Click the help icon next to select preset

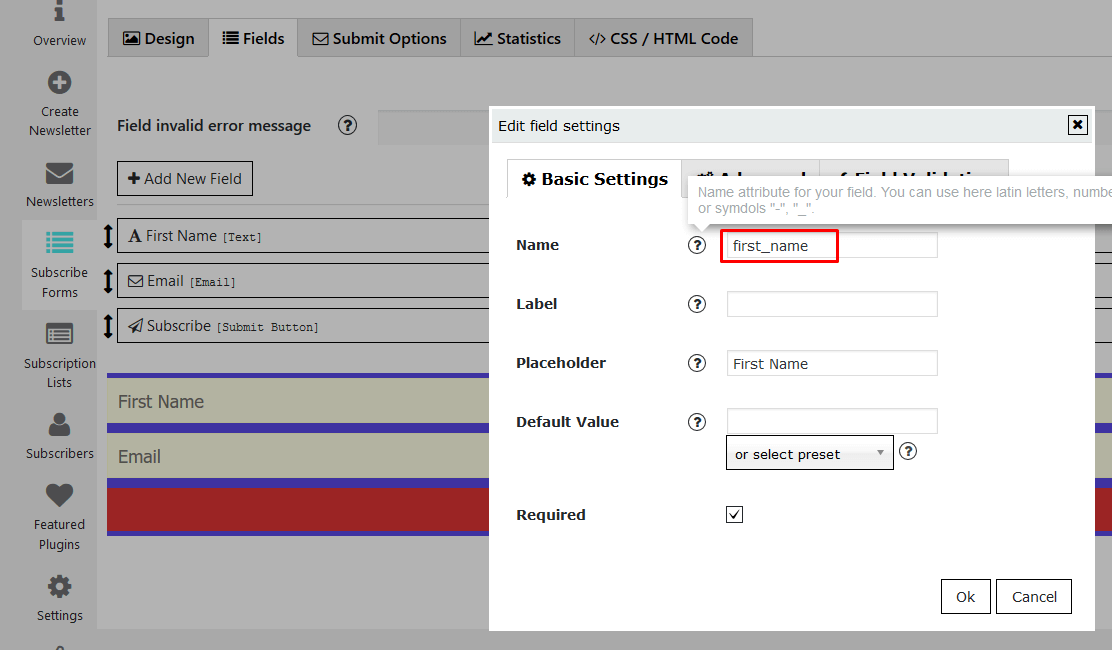[908, 451]
